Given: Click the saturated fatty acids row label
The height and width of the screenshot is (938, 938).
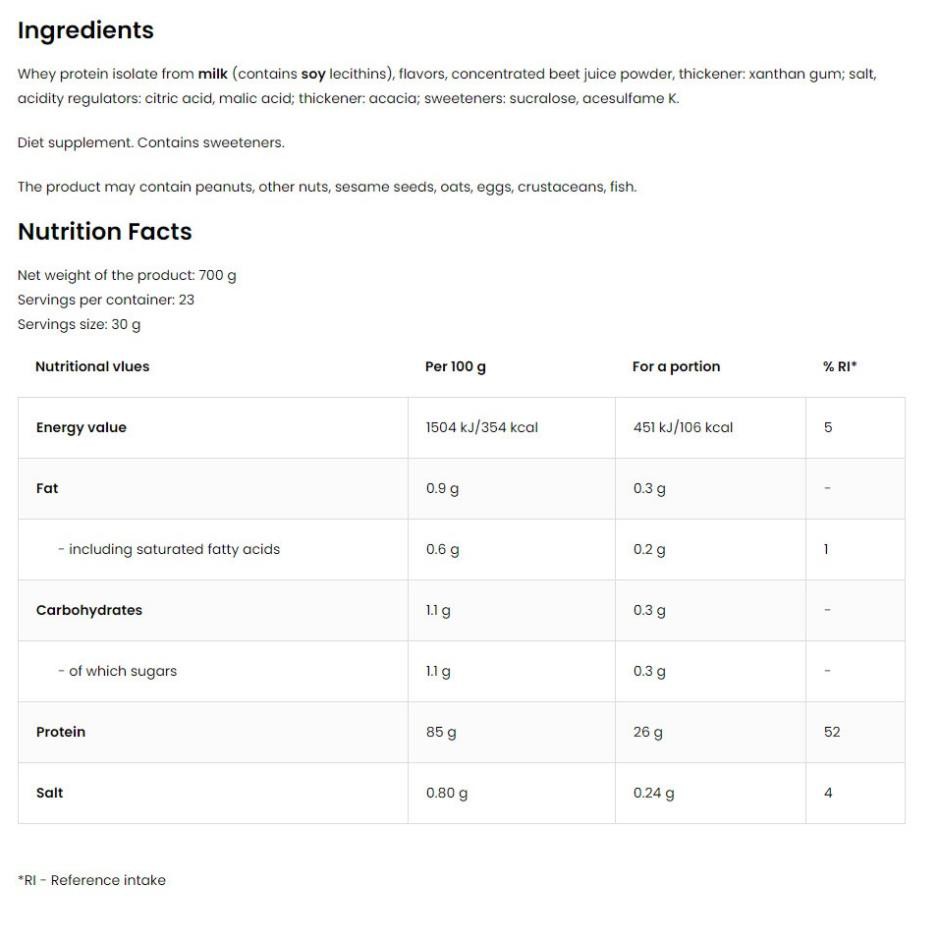Looking at the screenshot, I should coord(169,549).
